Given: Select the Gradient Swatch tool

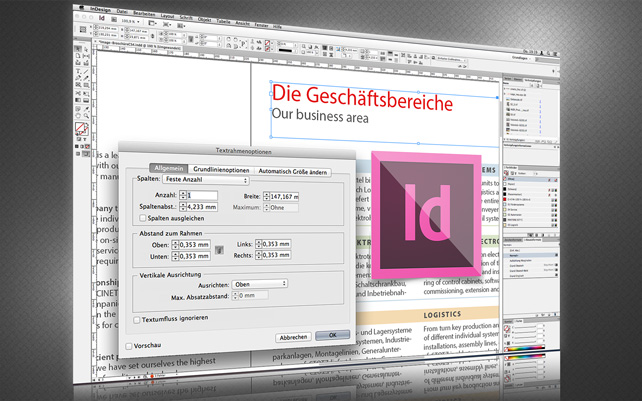Looking at the screenshot, I should click(78, 100).
